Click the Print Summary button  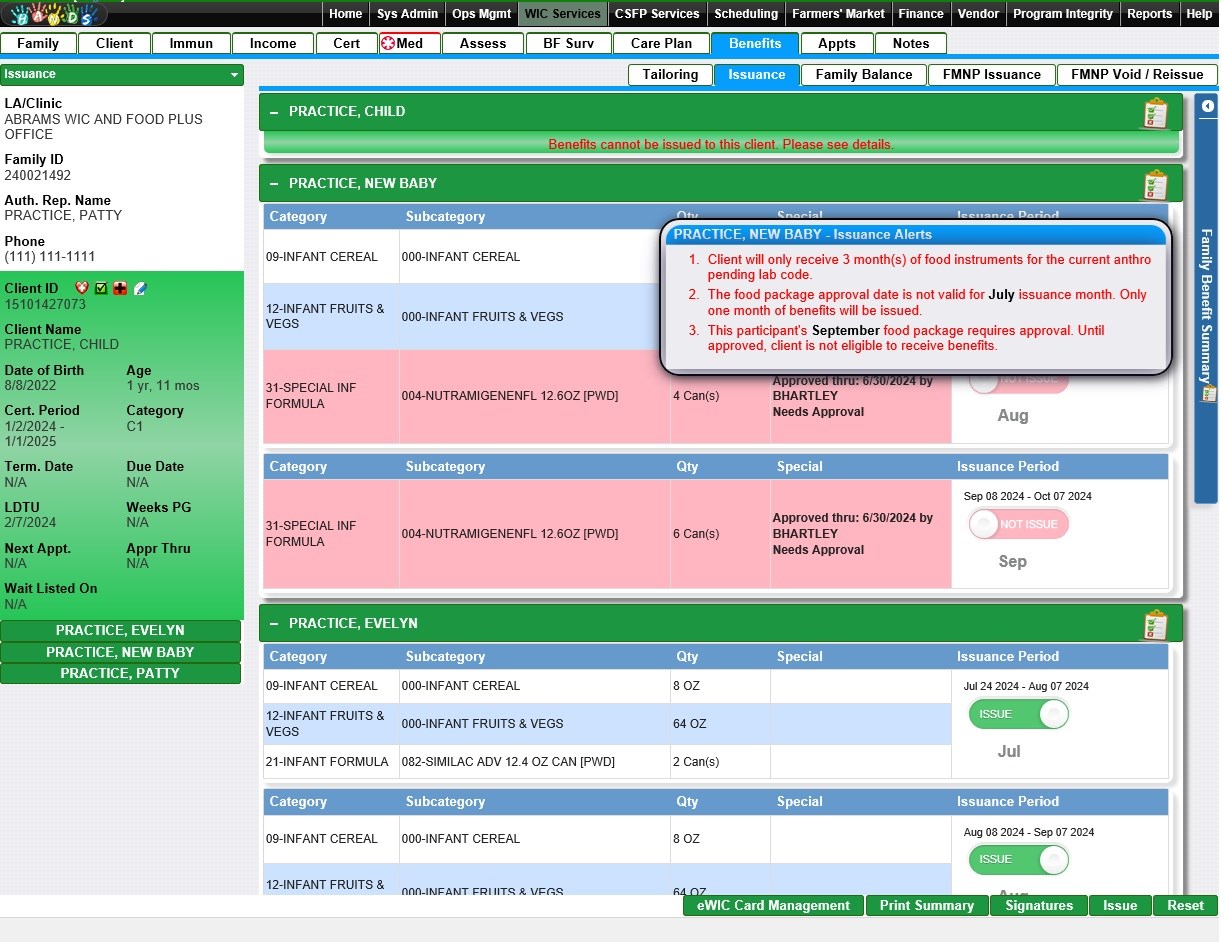pos(926,905)
